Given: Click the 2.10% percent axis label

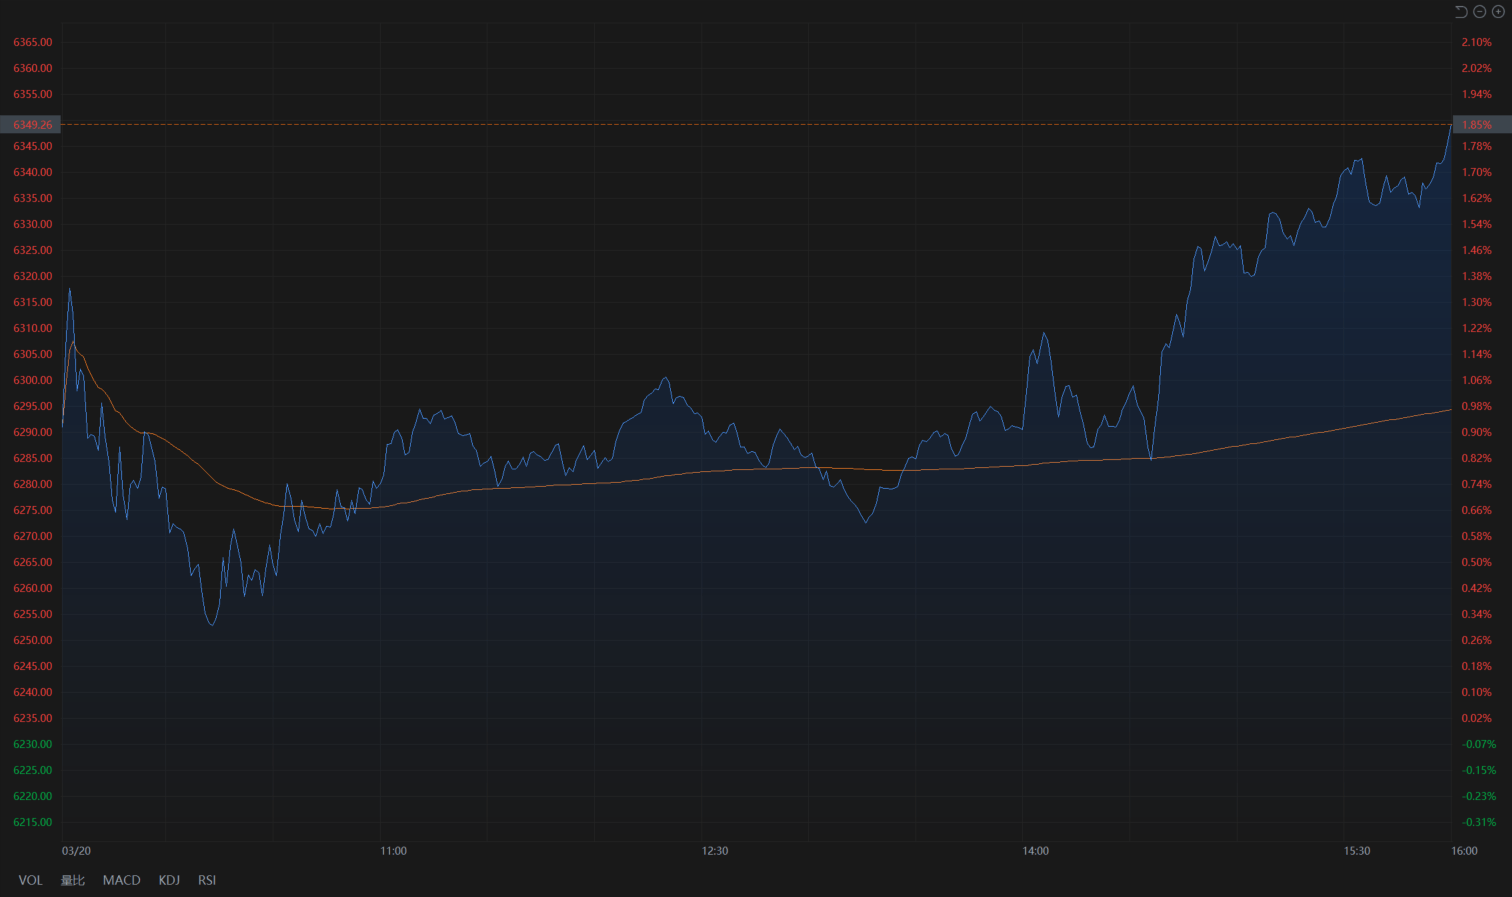Looking at the screenshot, I should coord(1476,42).
